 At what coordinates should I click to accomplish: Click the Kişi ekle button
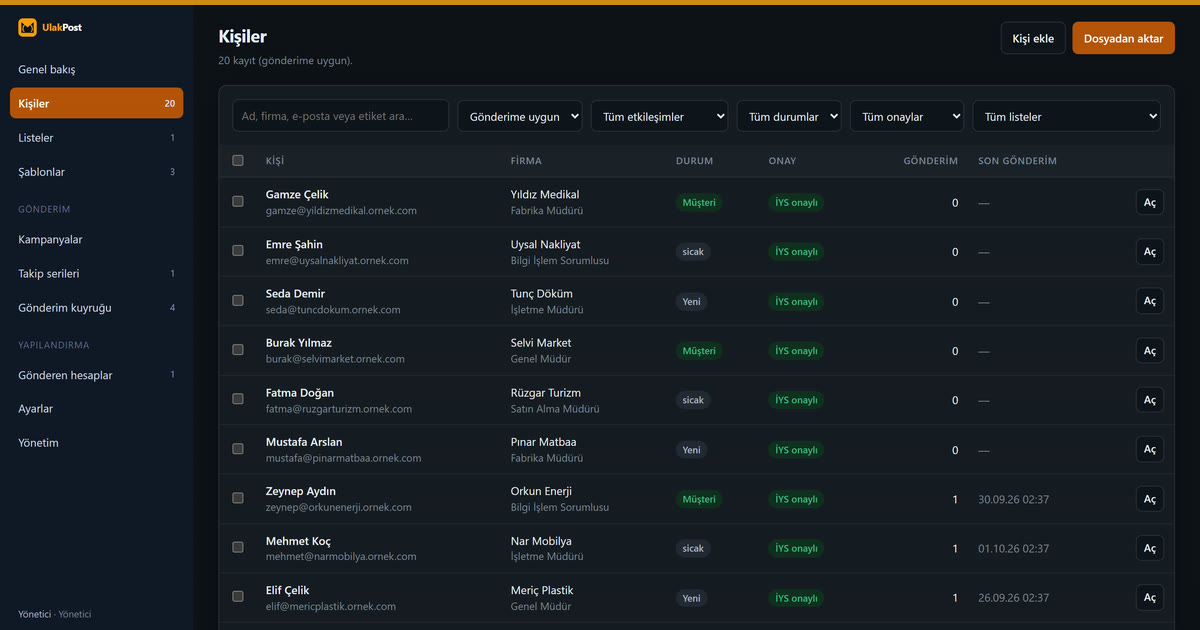(x=1033, y=38)
